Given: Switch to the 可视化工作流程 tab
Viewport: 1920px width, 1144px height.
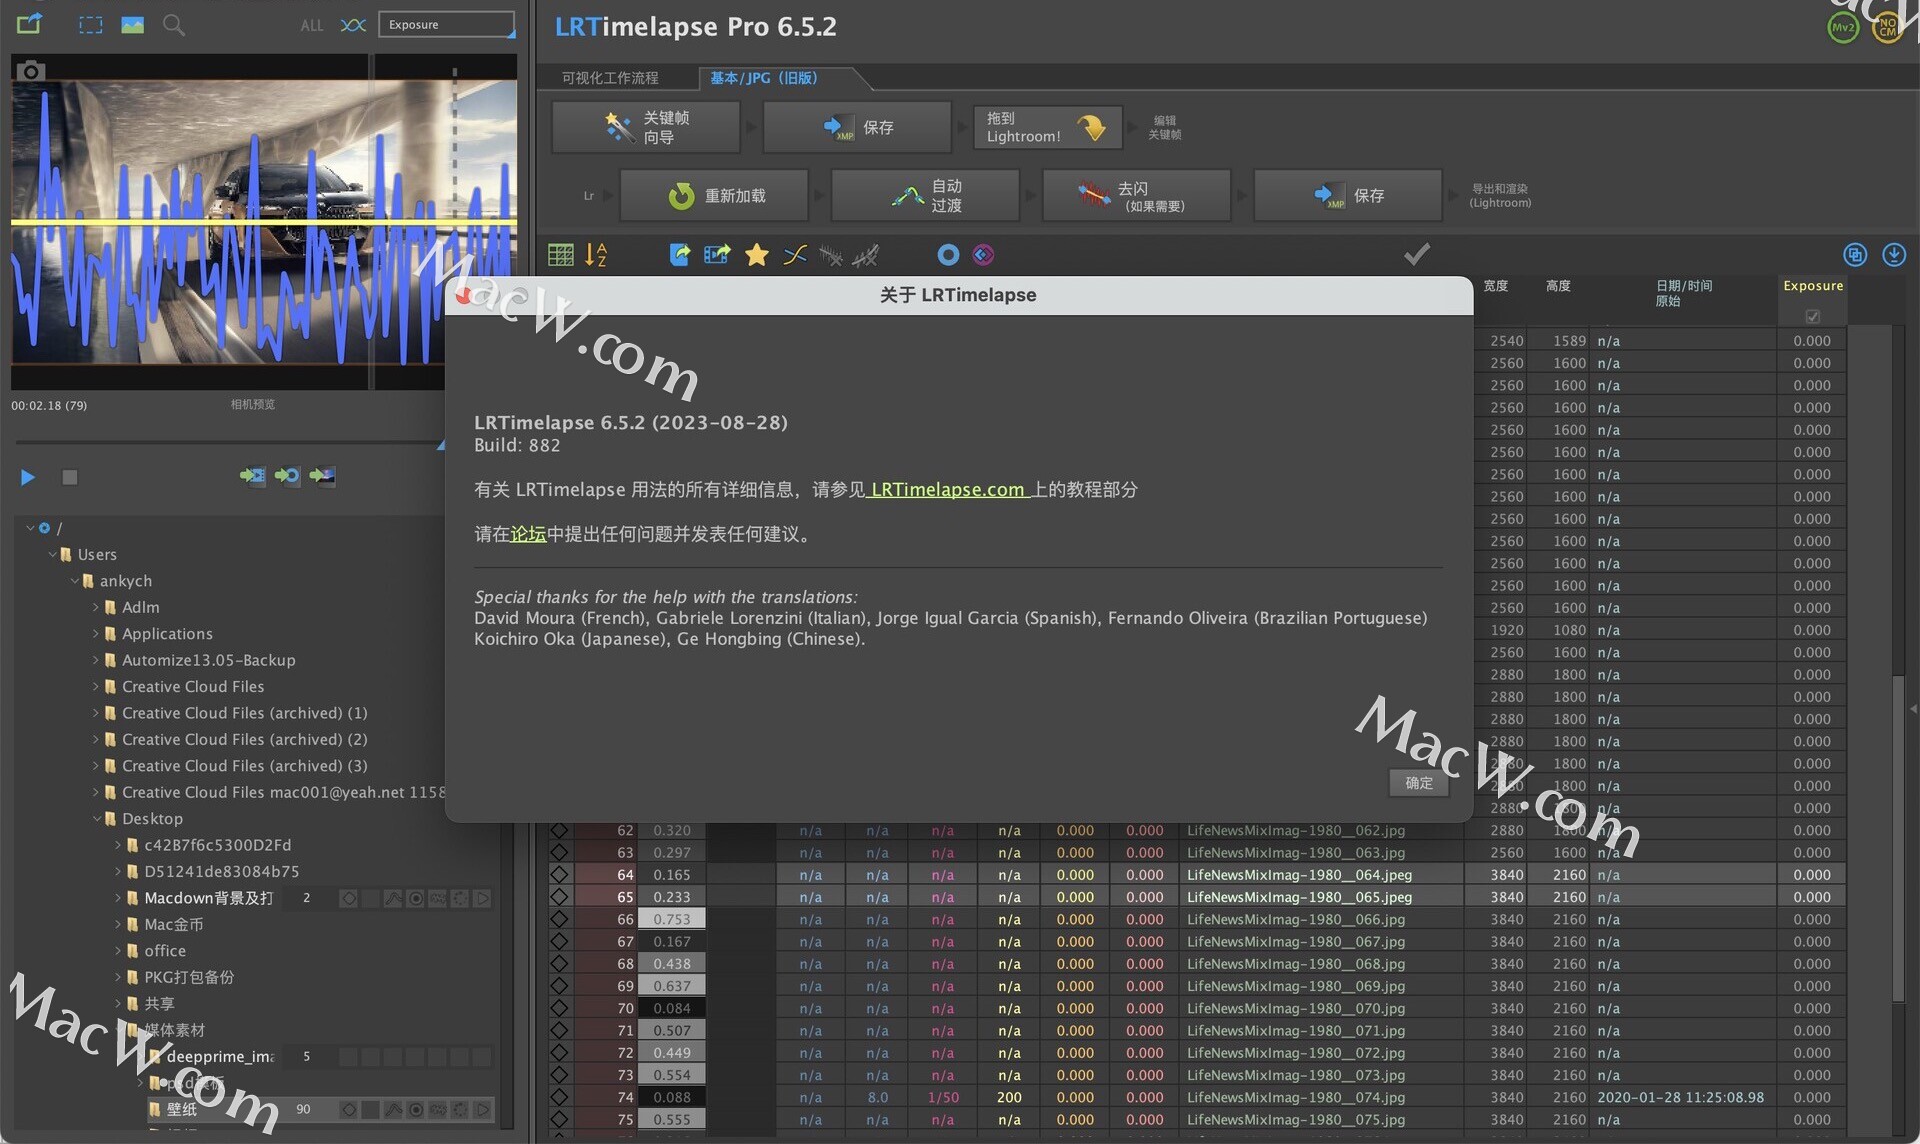Looking at the screenshot, I should pyautogui.click(x=610, y=78).
